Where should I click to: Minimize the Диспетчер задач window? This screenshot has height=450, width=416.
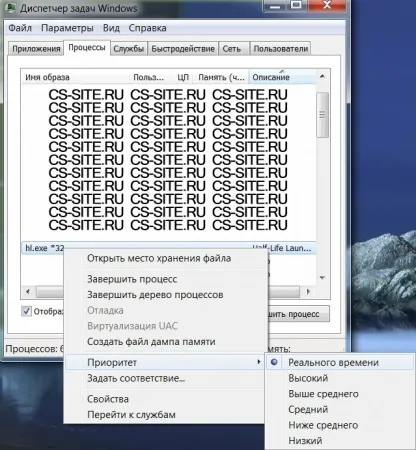click(275, 6)
